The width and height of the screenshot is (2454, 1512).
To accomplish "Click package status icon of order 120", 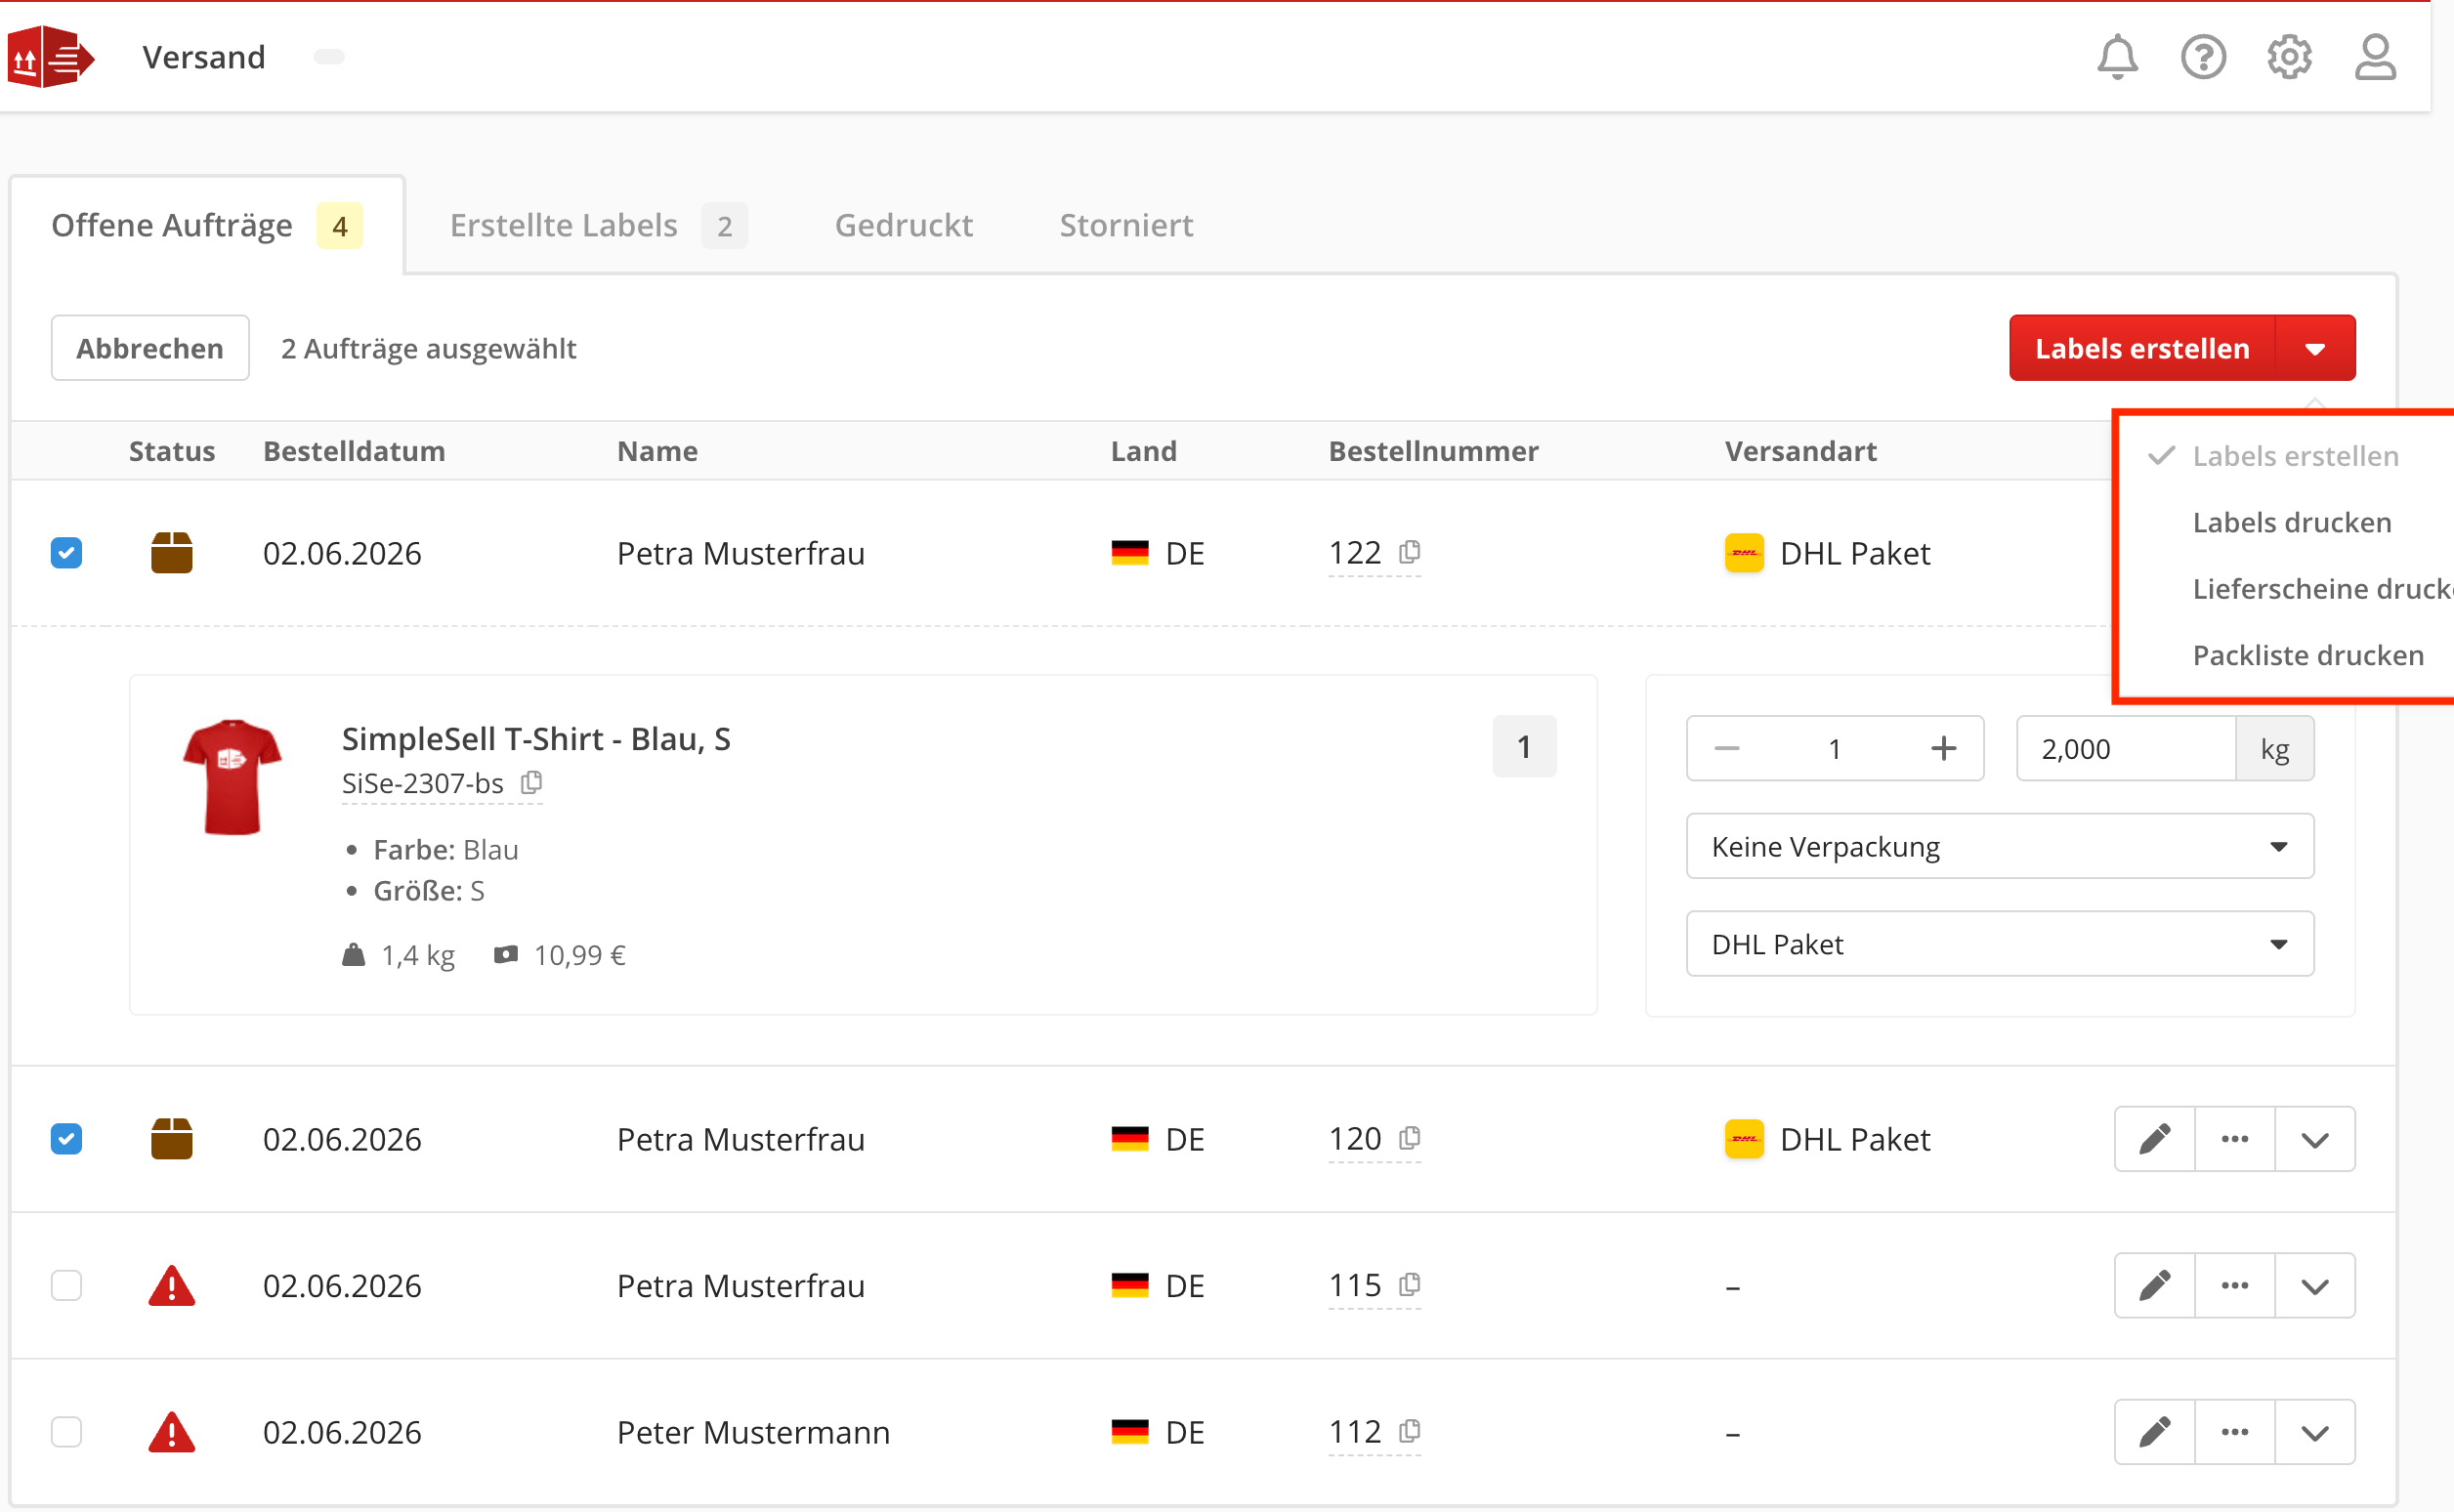I will [x=171, y=1139].
